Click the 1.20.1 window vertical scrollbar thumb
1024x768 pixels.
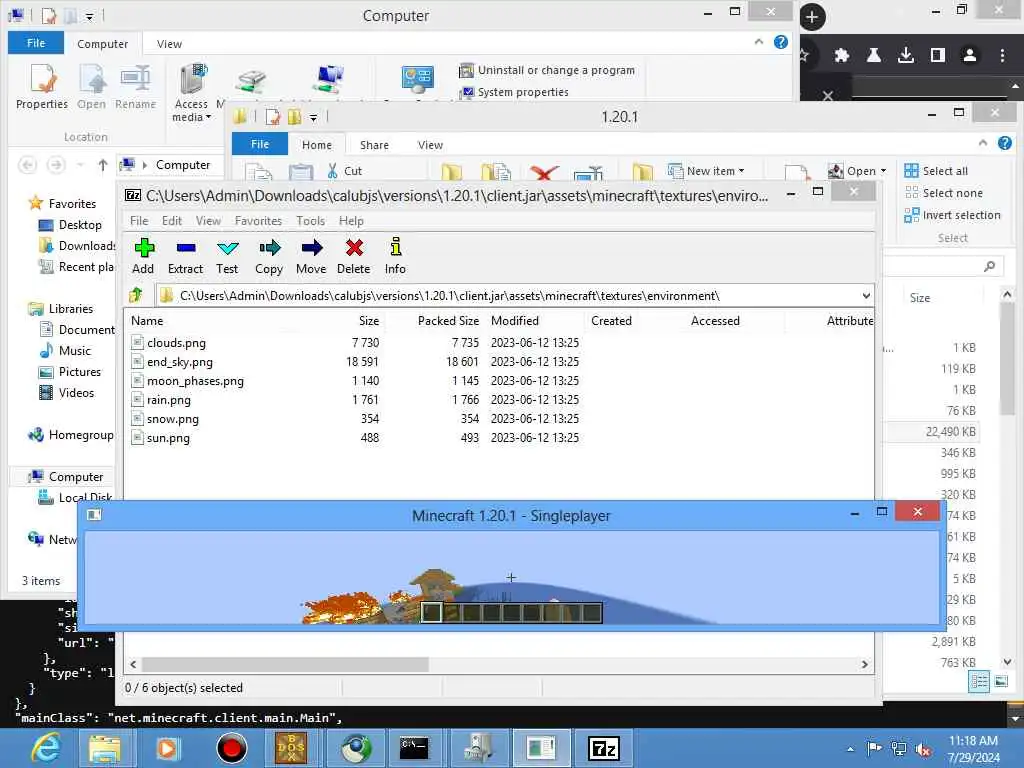[1007, 358]
